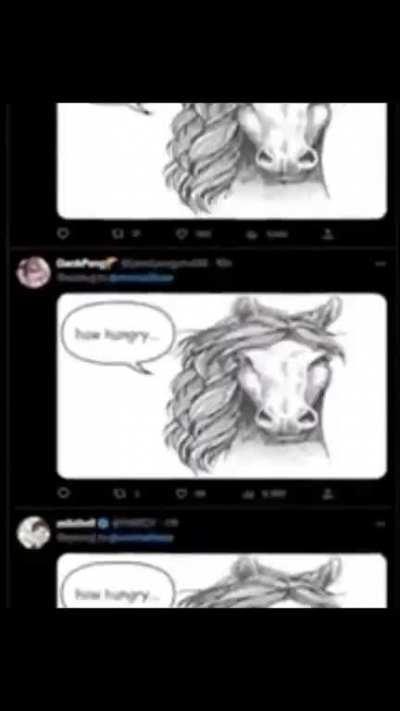This screenshot has width=400, height=711.
Task: Open the DackPeng username link
Action: pyautogui.click(x=86, y=263)
